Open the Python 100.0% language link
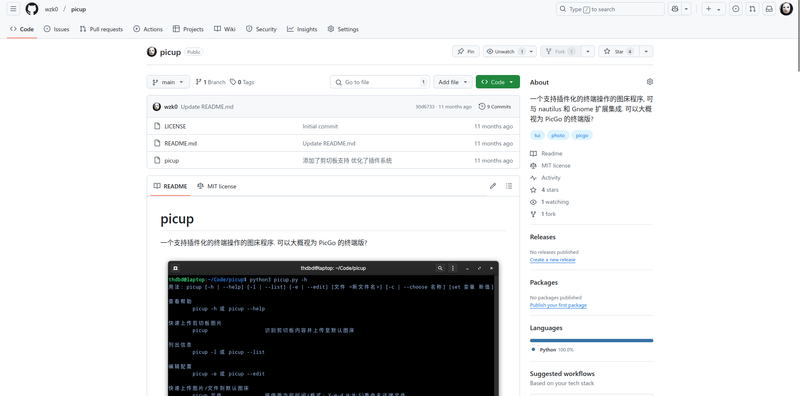This screenshot has width=800, height=396. (x=553, y=350)
